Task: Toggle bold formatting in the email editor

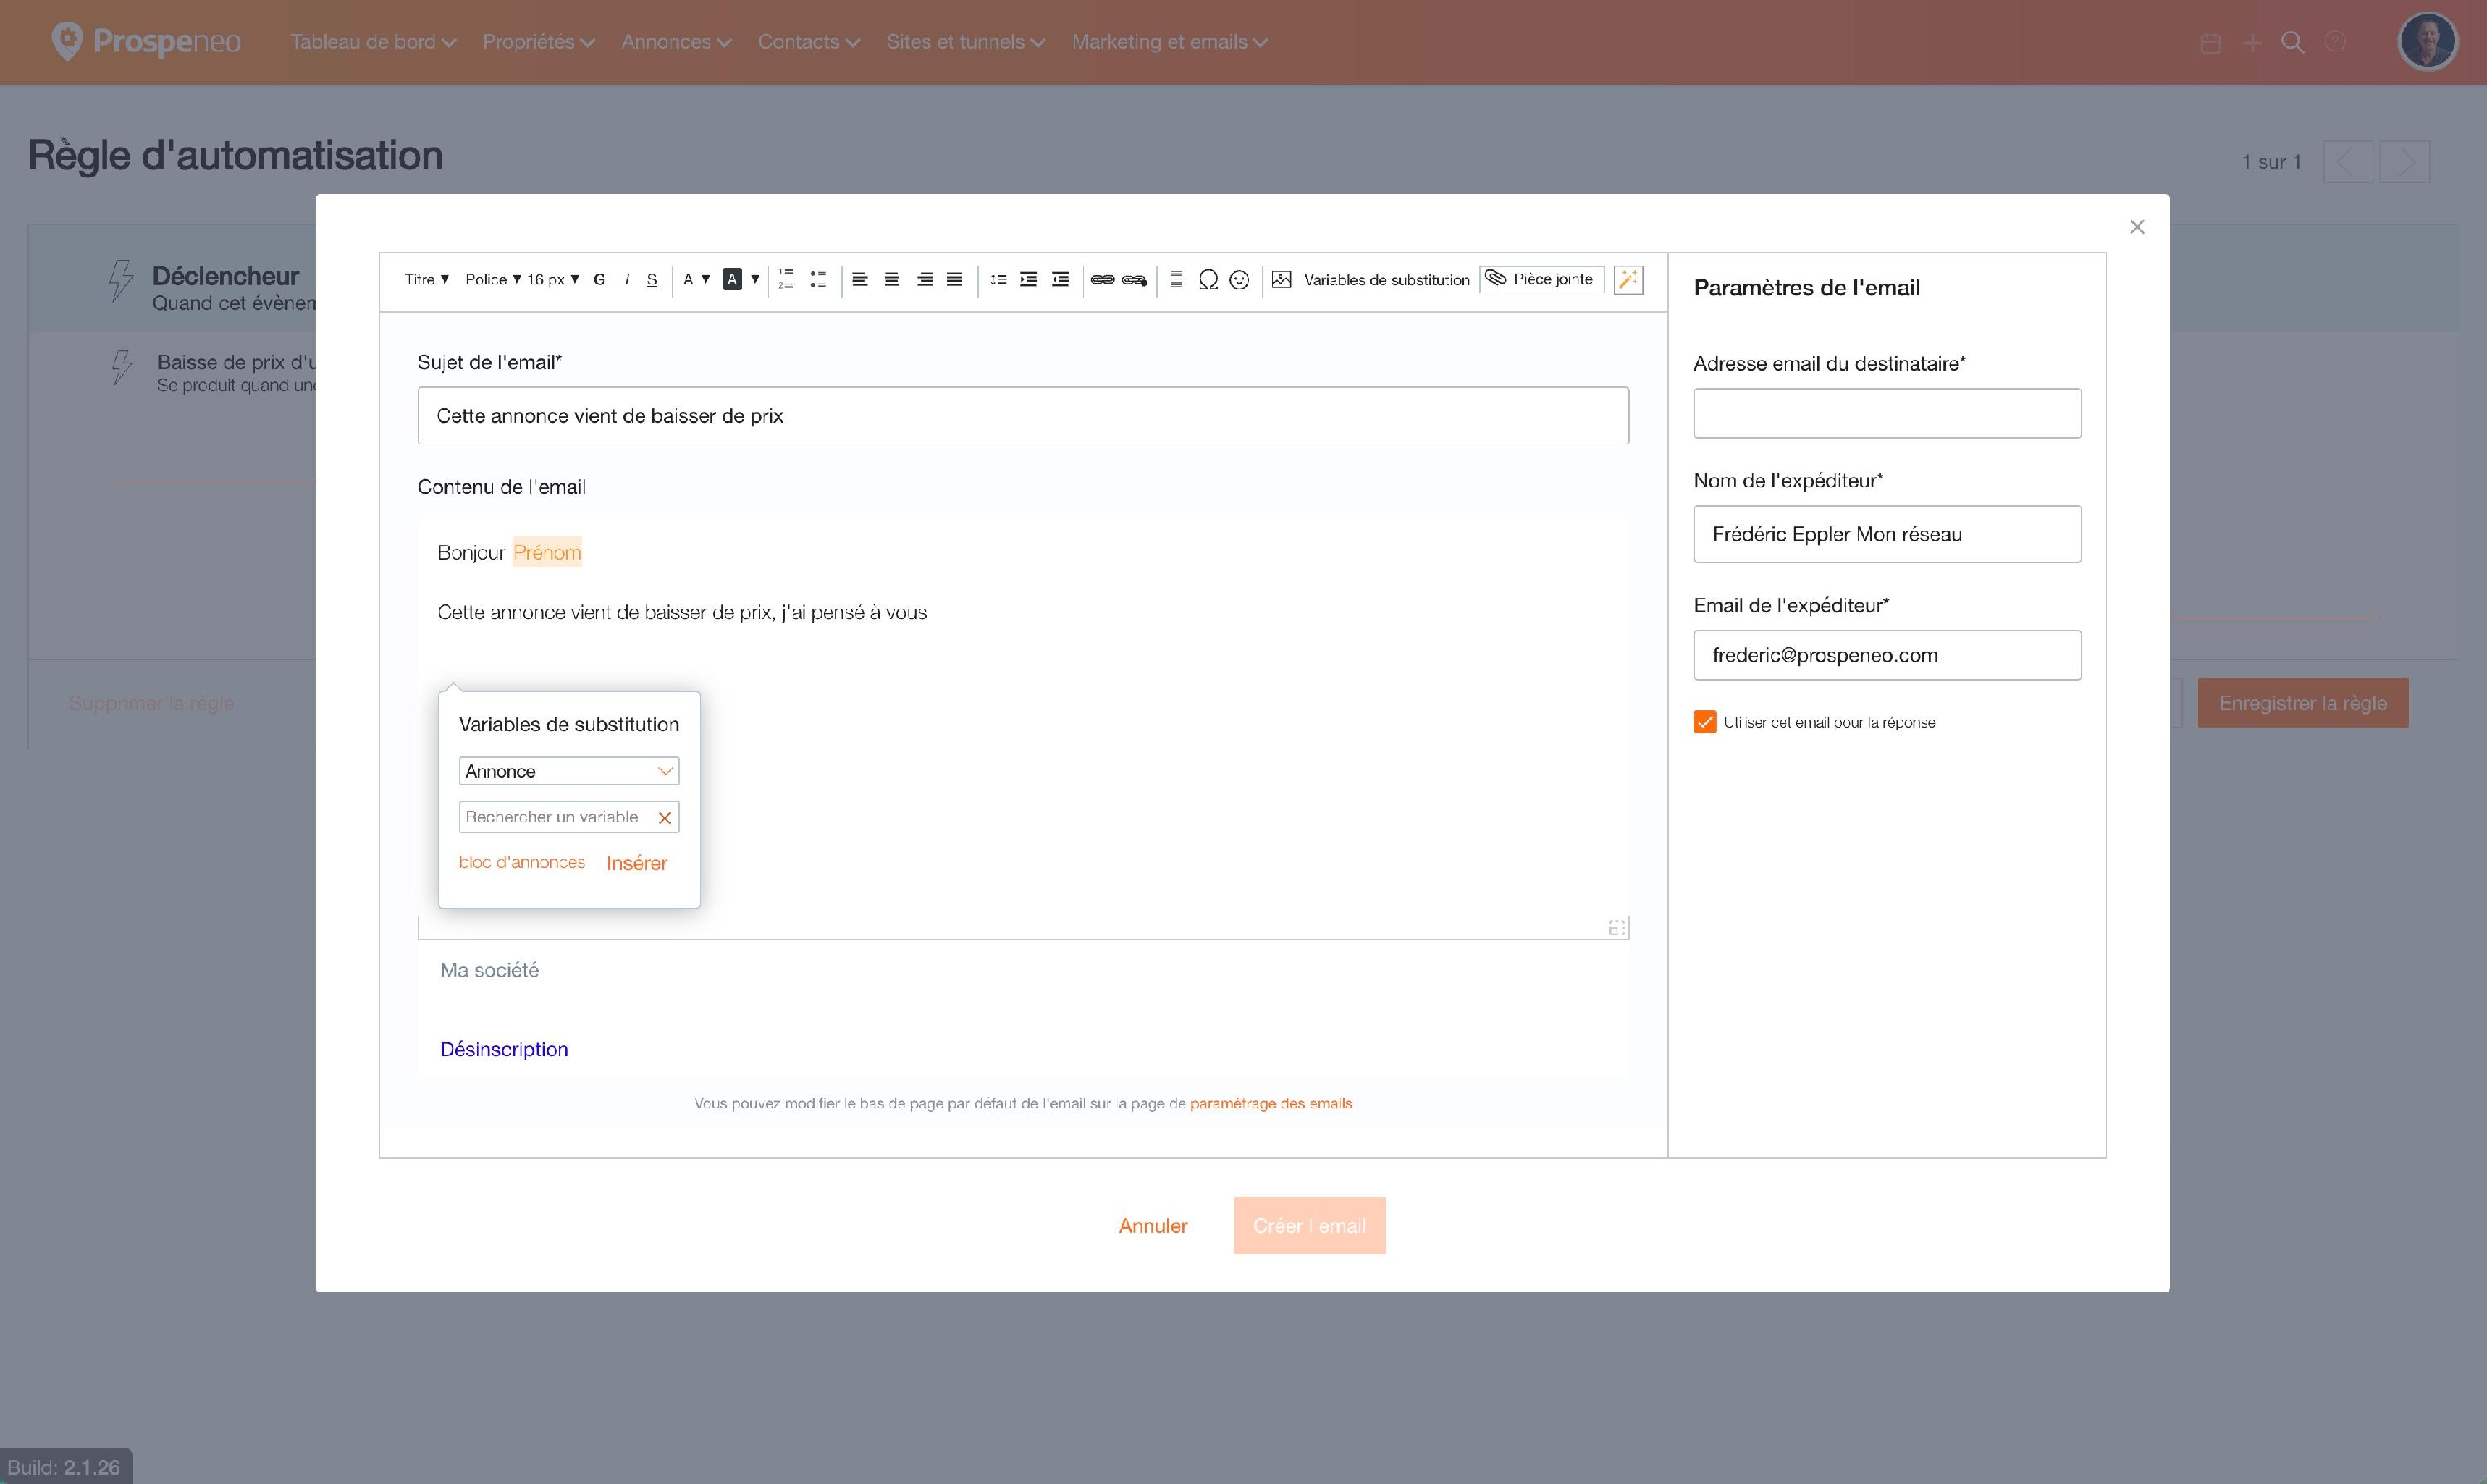Action: click(x=599, y=280)
